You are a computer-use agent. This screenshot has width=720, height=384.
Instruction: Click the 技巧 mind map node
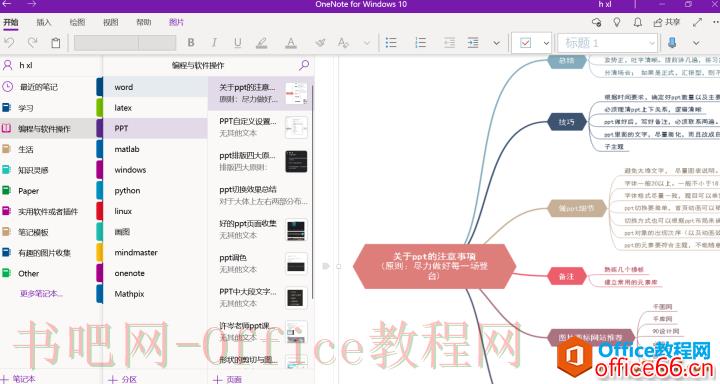click(566, 122)
